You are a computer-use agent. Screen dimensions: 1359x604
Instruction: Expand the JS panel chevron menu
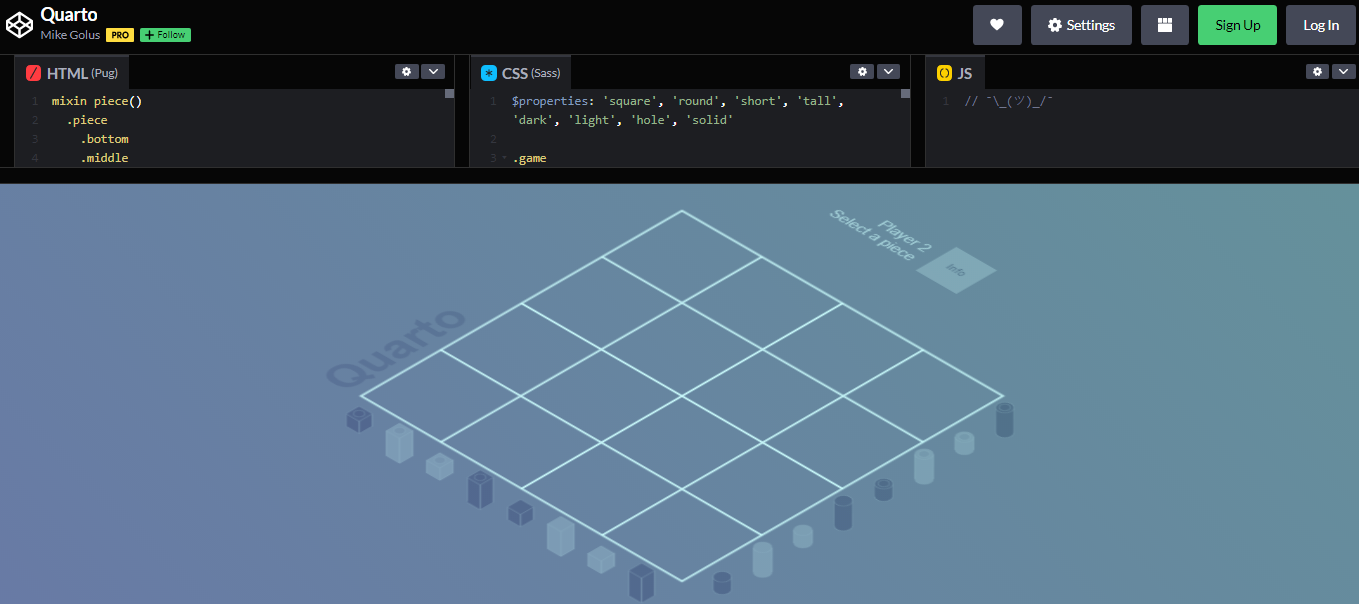point(1343,71)
